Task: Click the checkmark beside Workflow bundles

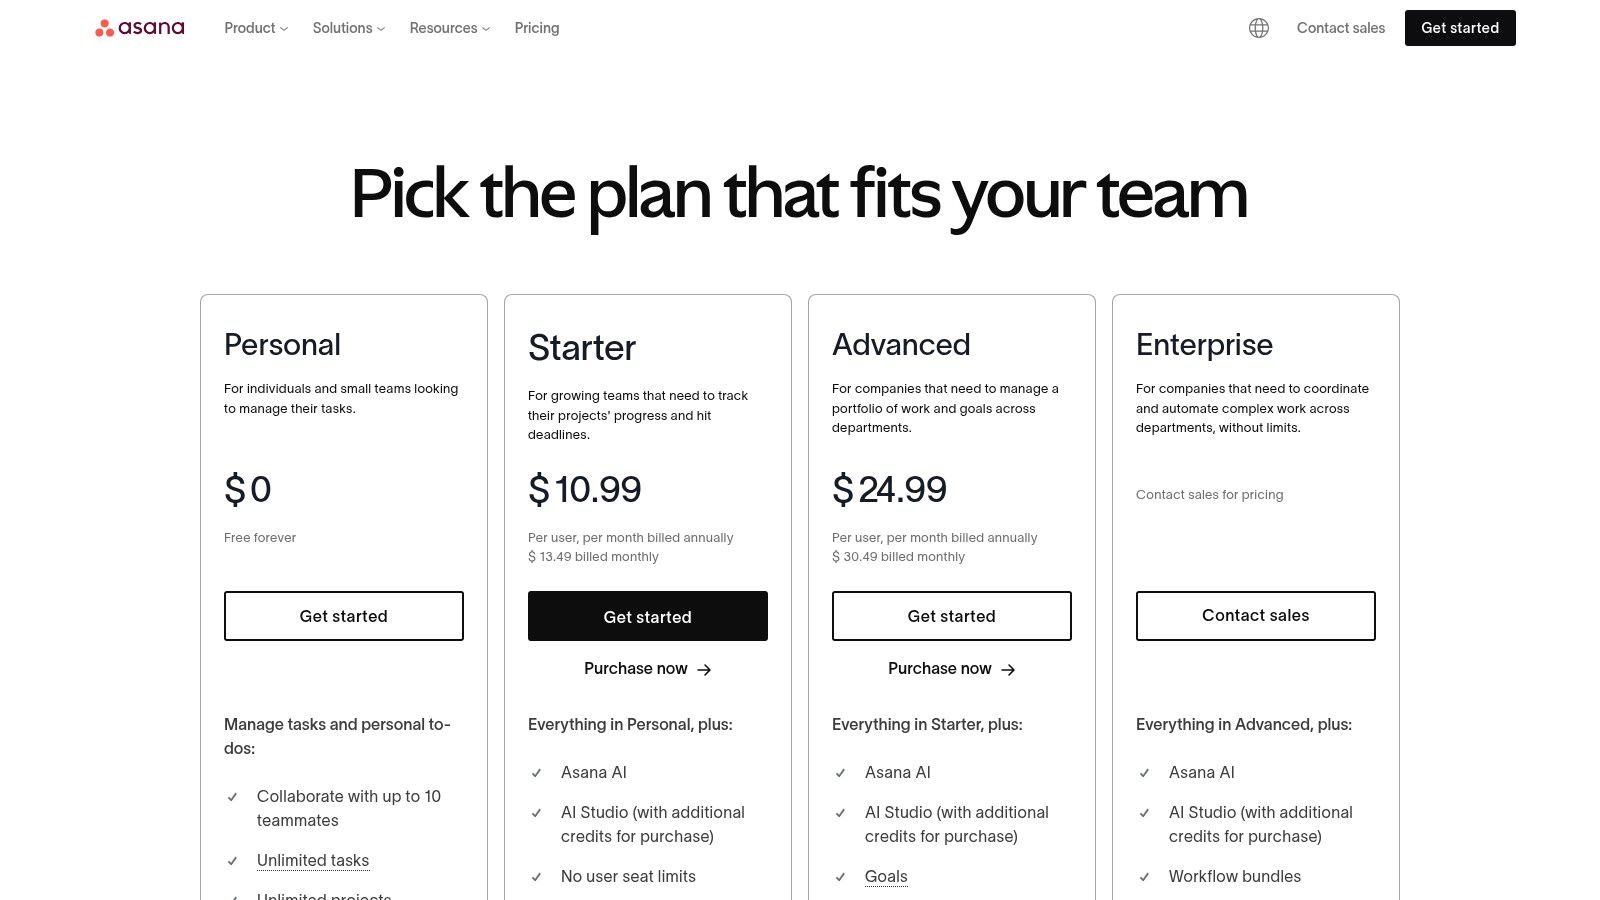Action: (x=1144, y=876)
